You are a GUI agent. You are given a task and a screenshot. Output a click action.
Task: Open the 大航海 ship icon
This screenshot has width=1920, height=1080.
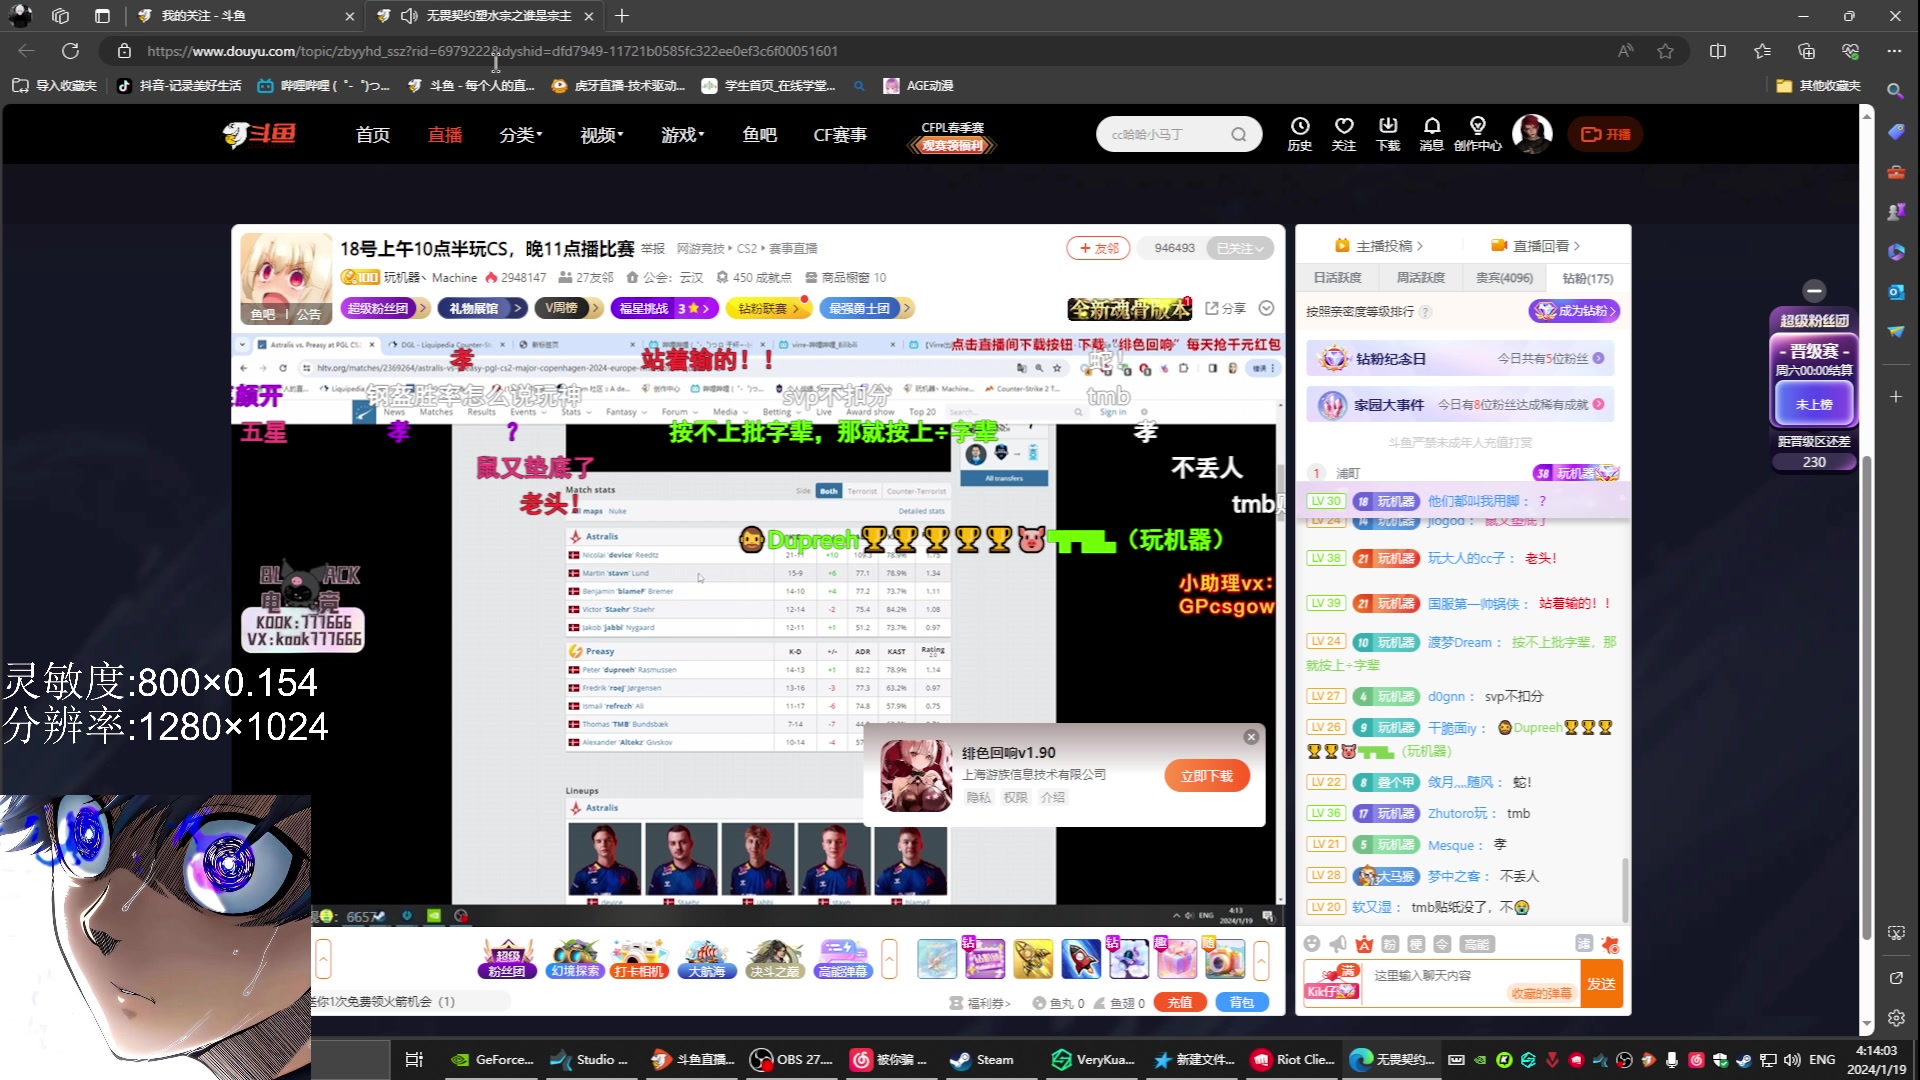[707, 959]
